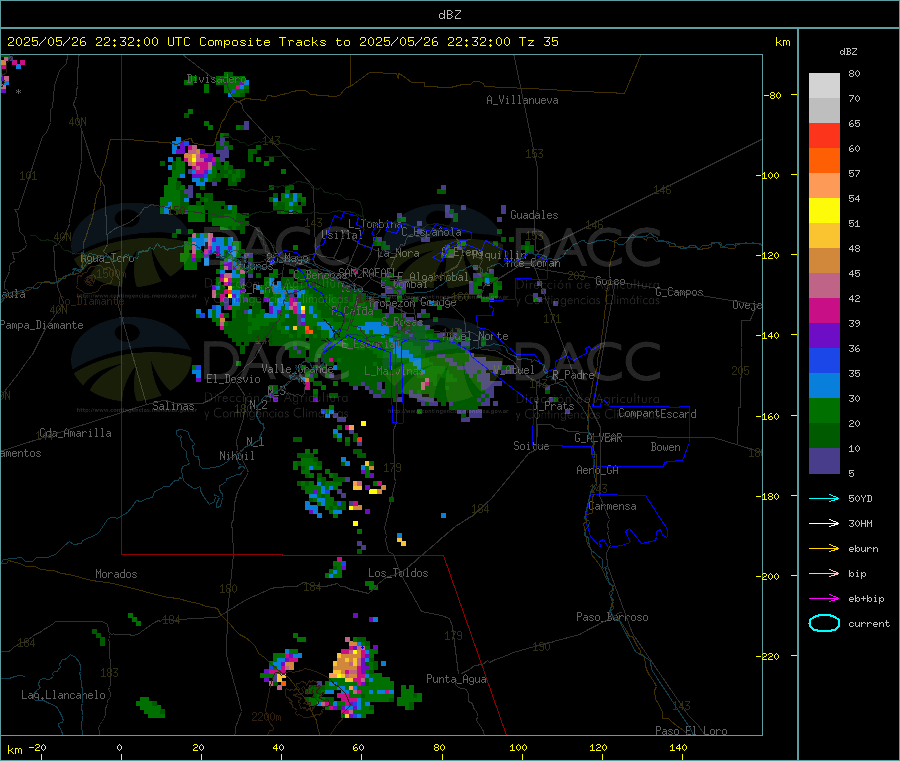Click the Punta_Agua place label
900x761 pixels.
(x=456, y=679)
